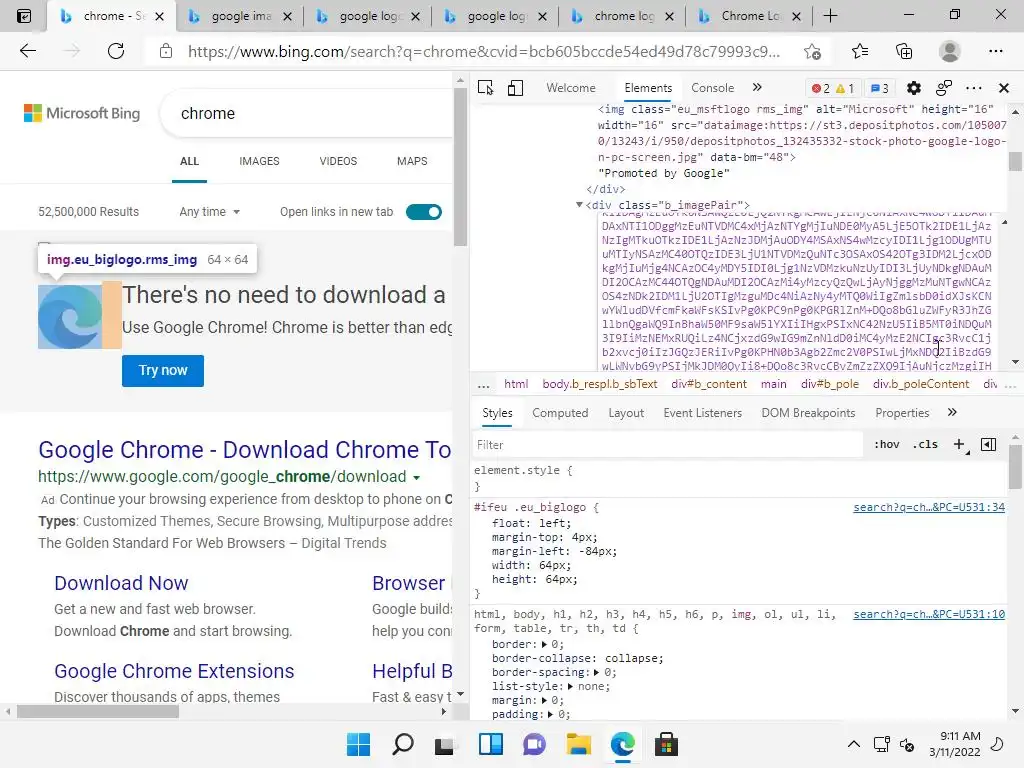This screenshot has height=768, width=1024.
Task: Open the Google Chrome Extensions sublink
Action: pos(174,671)
